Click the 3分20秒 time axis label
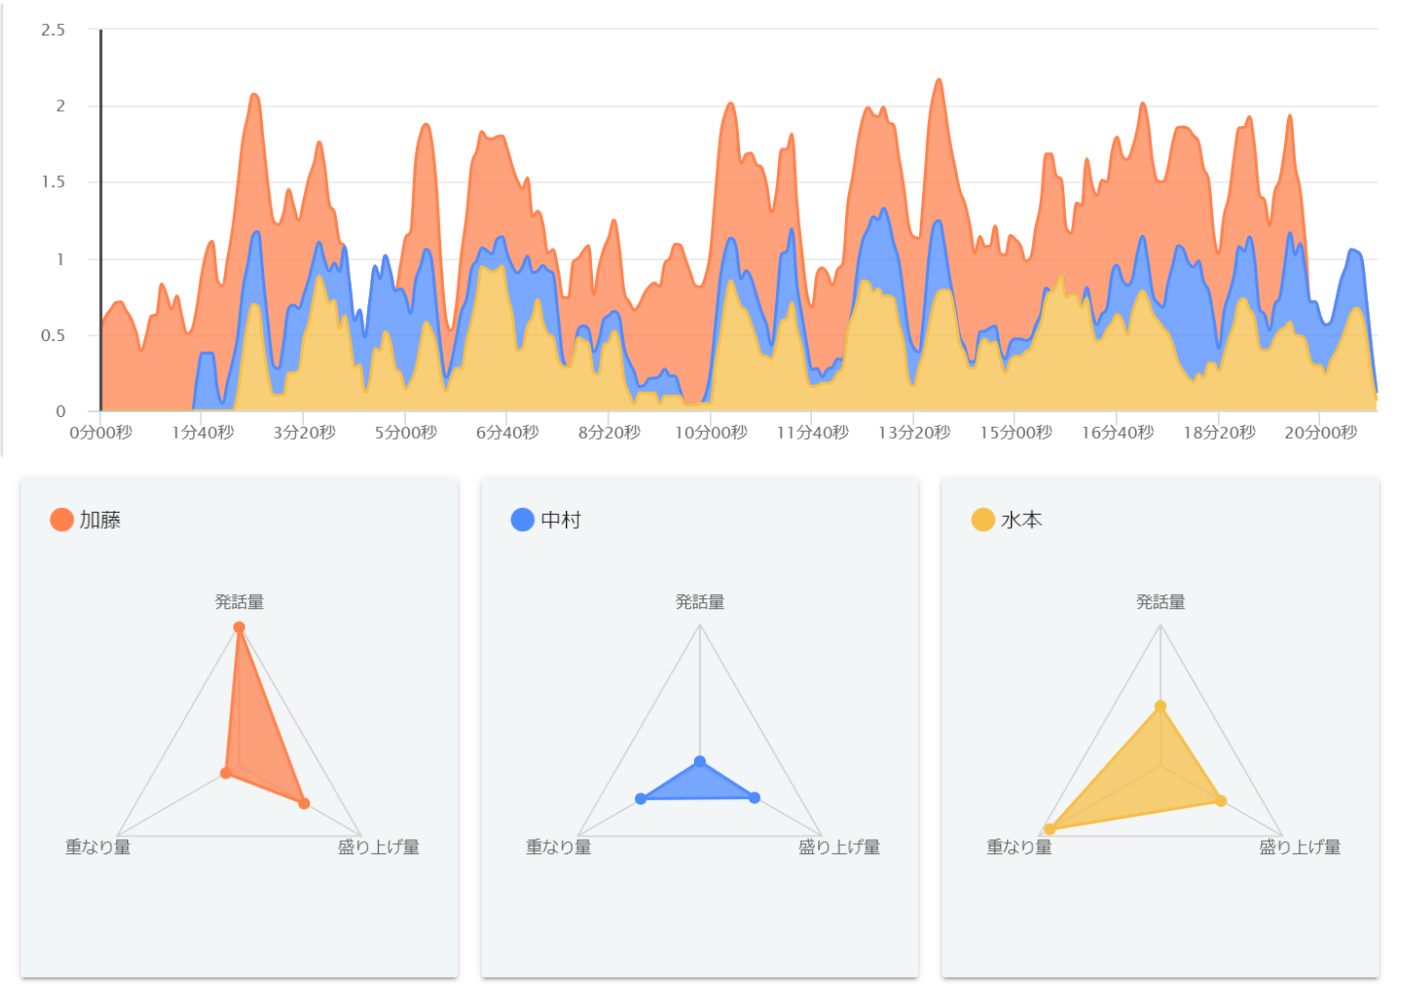Viewport: 1413px width, 989px height. coord(304,433)
